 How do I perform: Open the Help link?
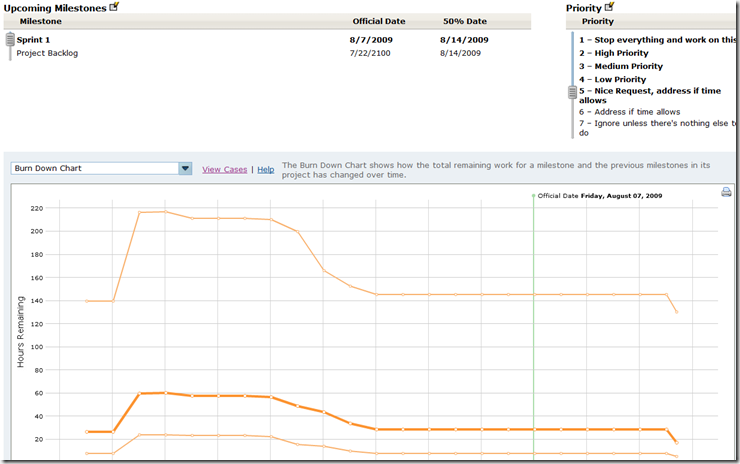(266, 169)
